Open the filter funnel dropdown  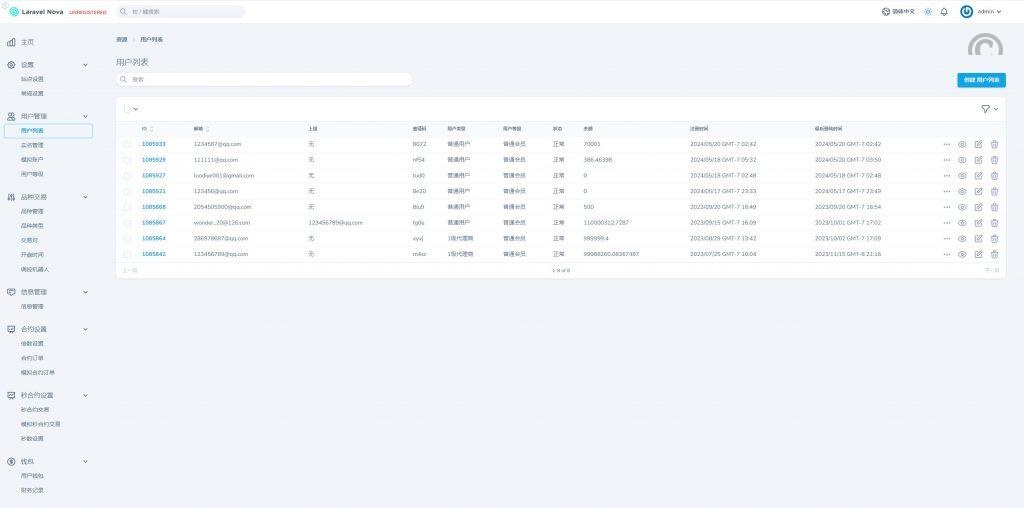point(989,108)
